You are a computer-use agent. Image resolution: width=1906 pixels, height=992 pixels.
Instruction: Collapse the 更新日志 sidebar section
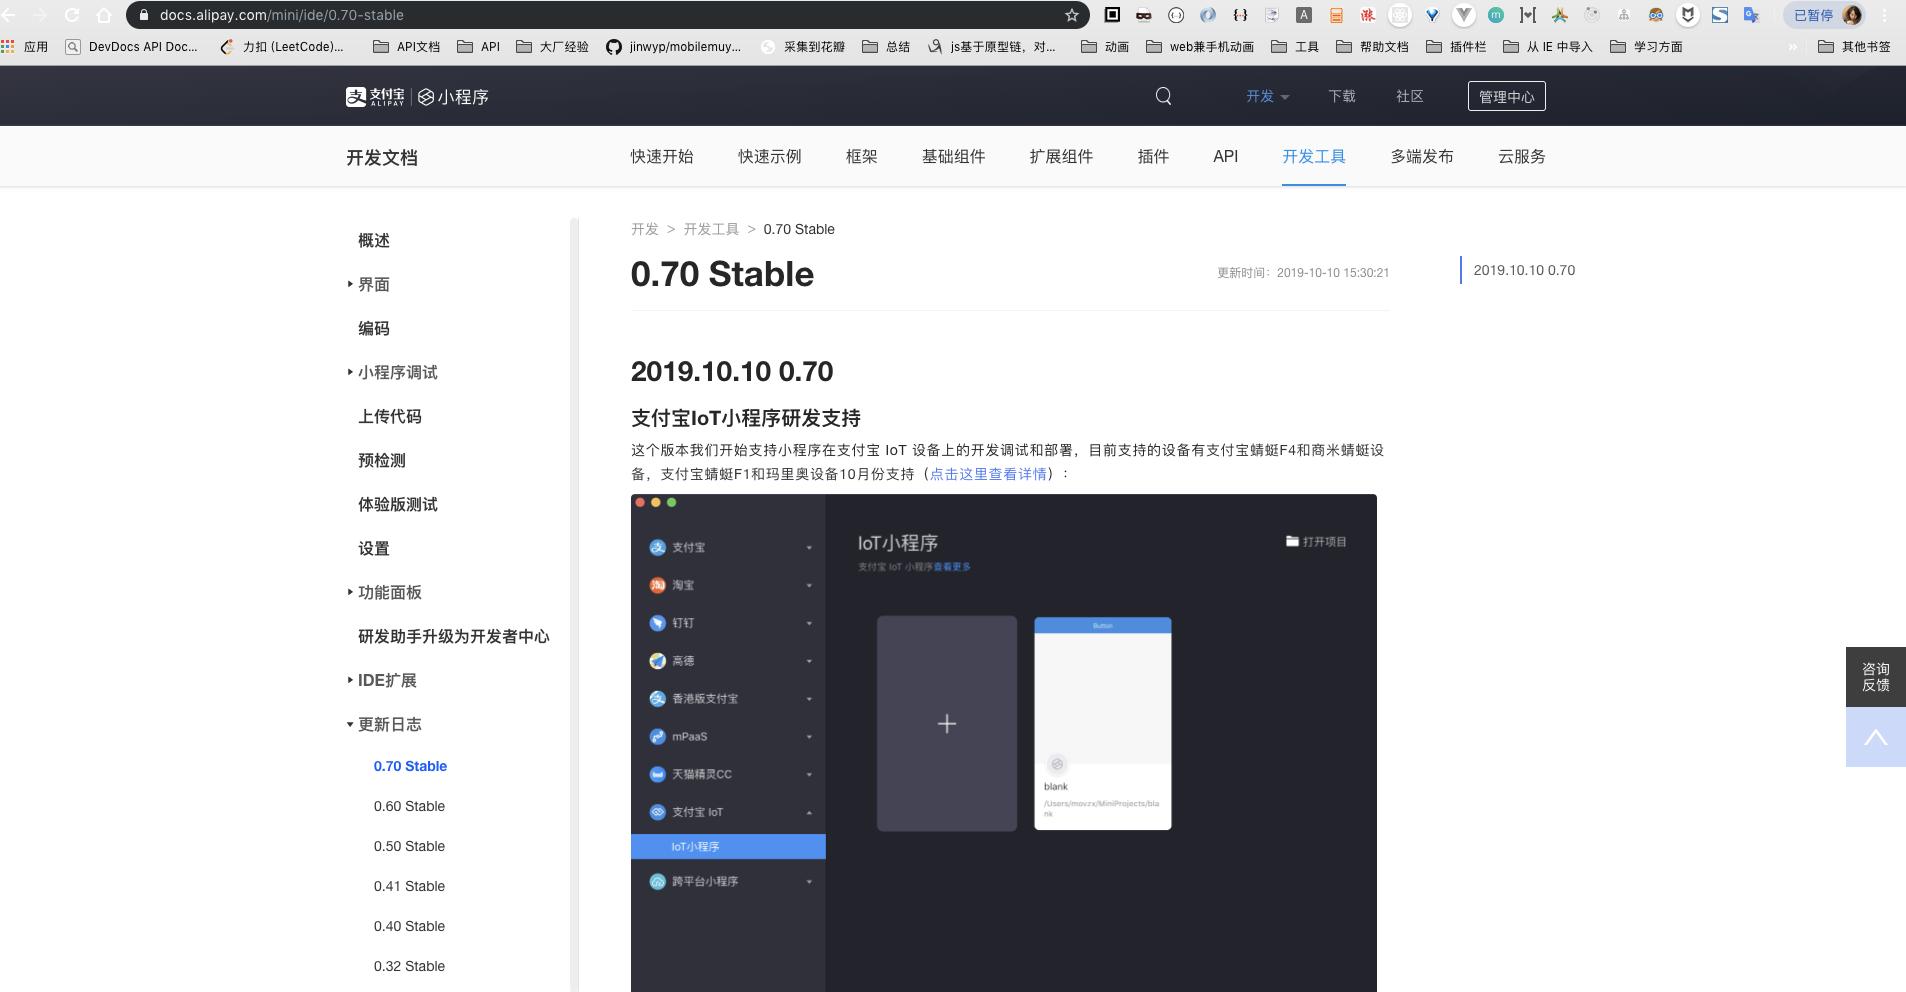click(384, 725)
